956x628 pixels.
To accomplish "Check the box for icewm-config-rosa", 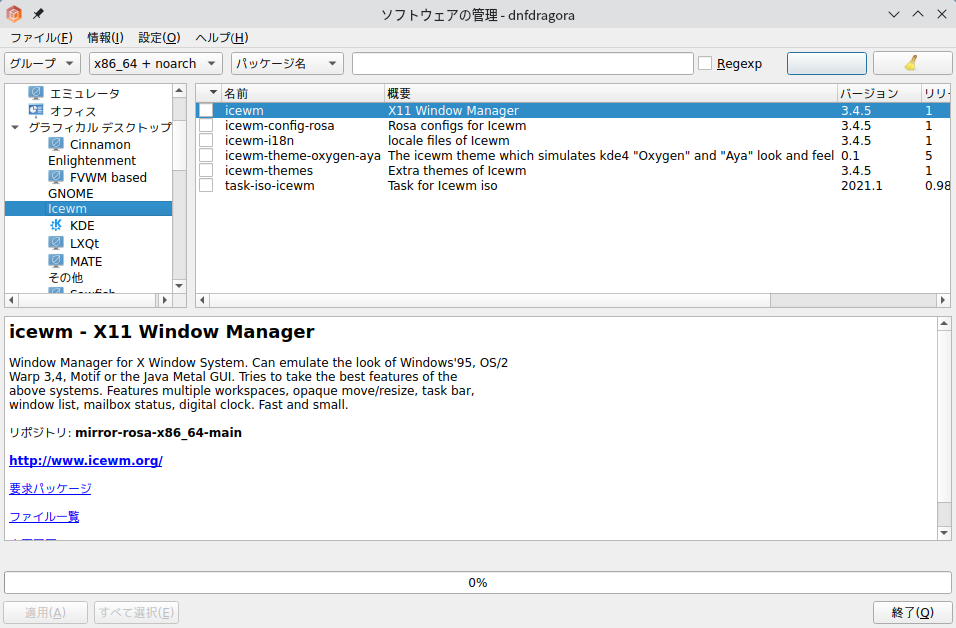I will pos(206,126).
